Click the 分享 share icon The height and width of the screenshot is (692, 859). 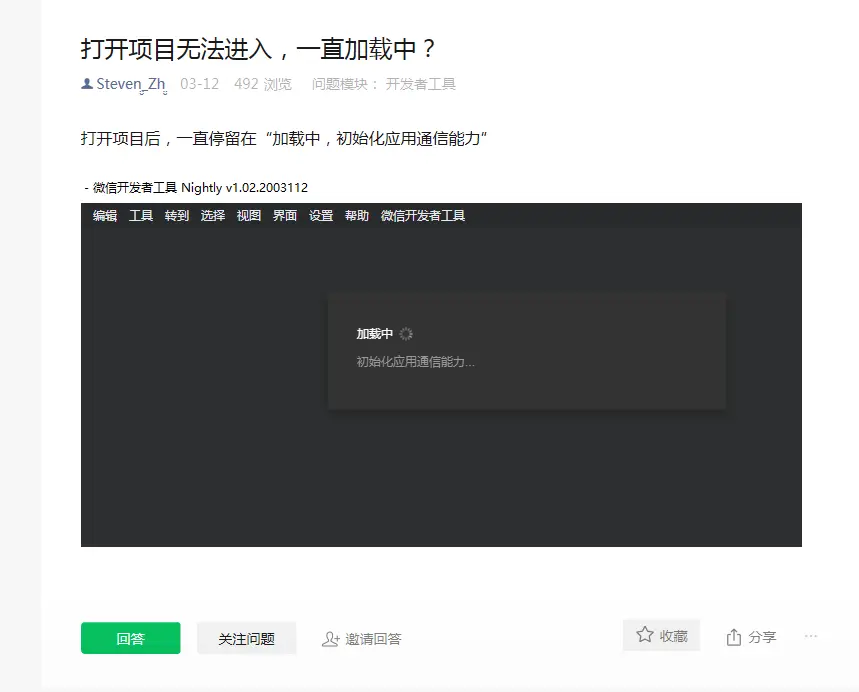tap(734, 637)
